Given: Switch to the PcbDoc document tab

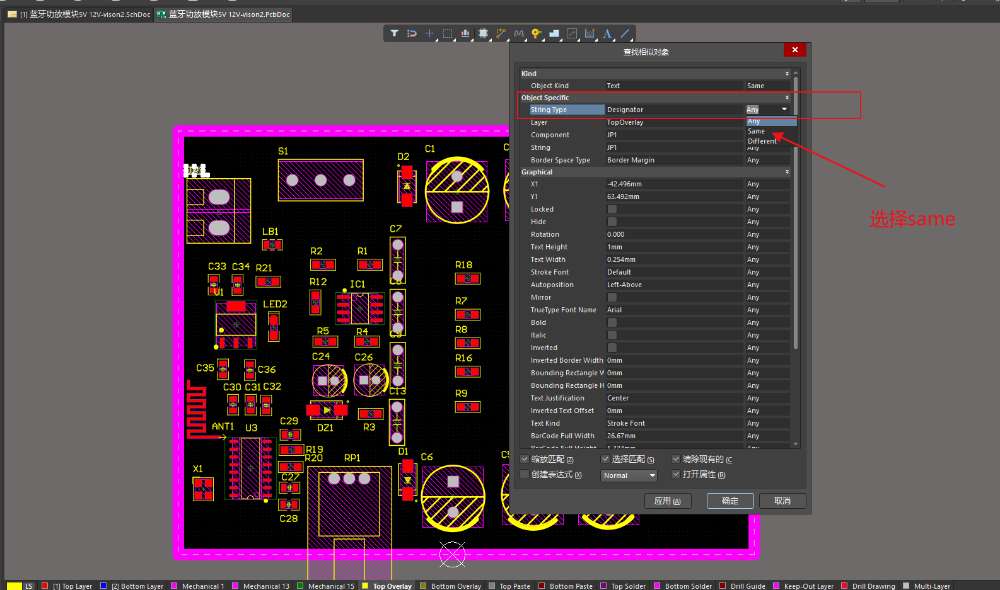Looking at the screenshot, I should [x=223, y=14].
